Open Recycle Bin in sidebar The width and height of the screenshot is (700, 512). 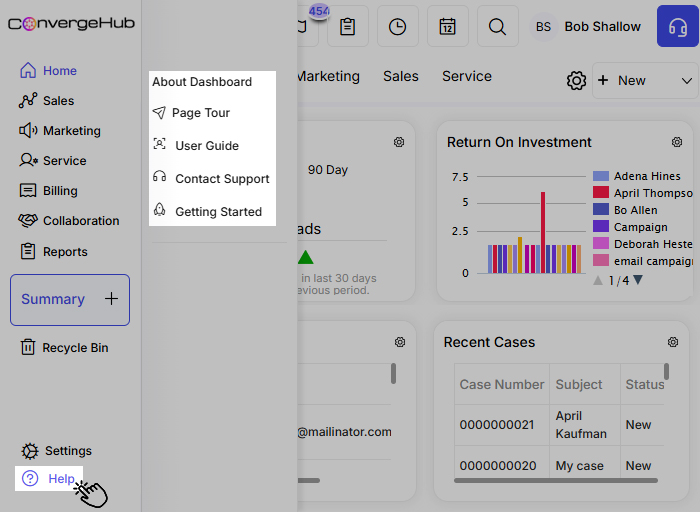75,348
